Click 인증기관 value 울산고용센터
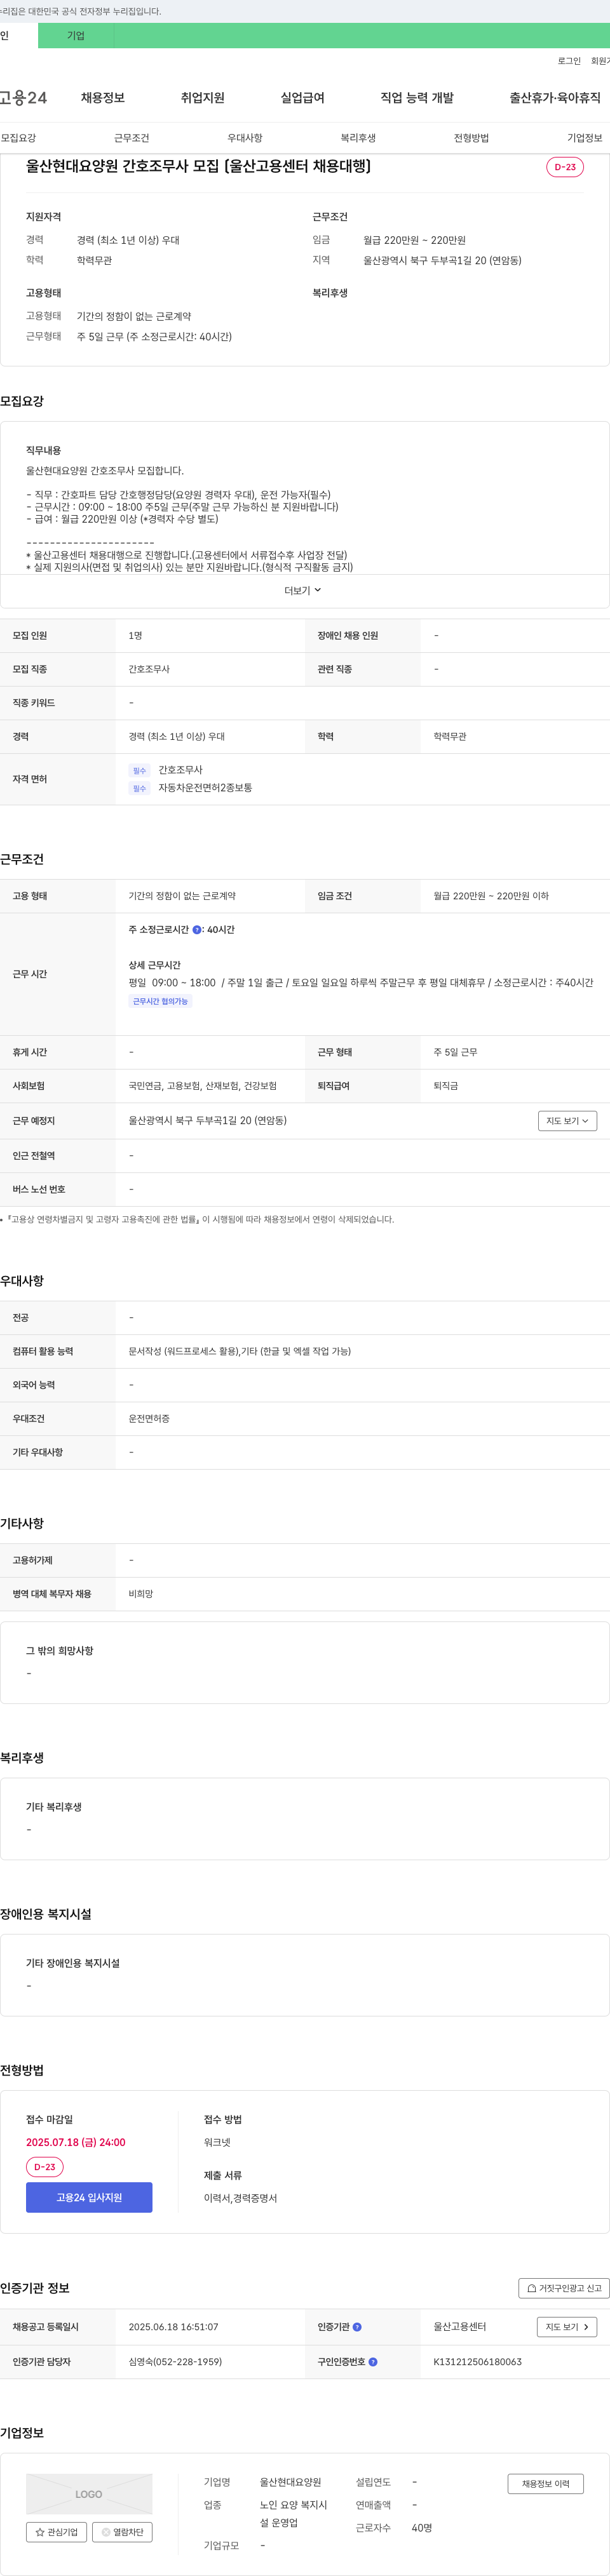Image resolution: width=610 pixels, height=2576 pixels. pos(460,2327)
